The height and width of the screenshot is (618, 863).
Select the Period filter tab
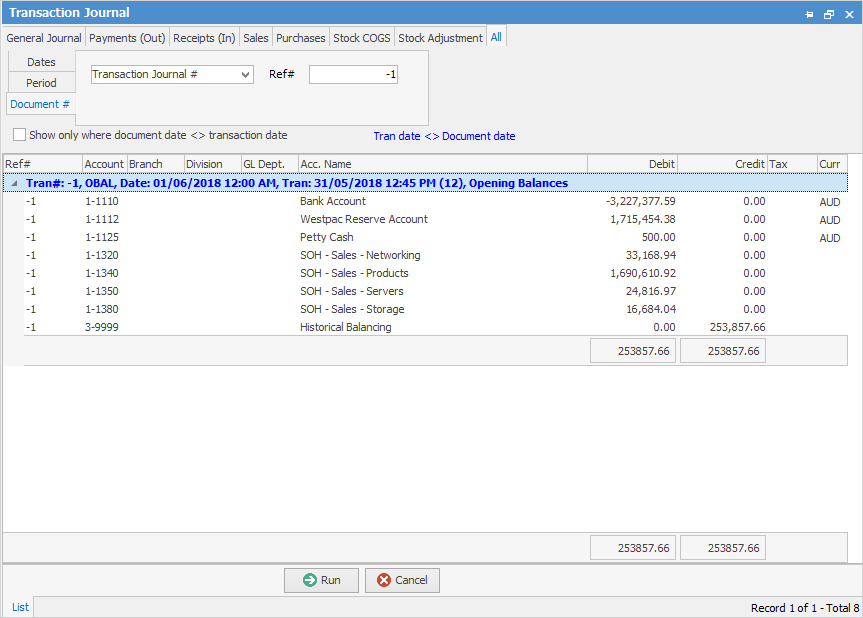click(41, 83)
